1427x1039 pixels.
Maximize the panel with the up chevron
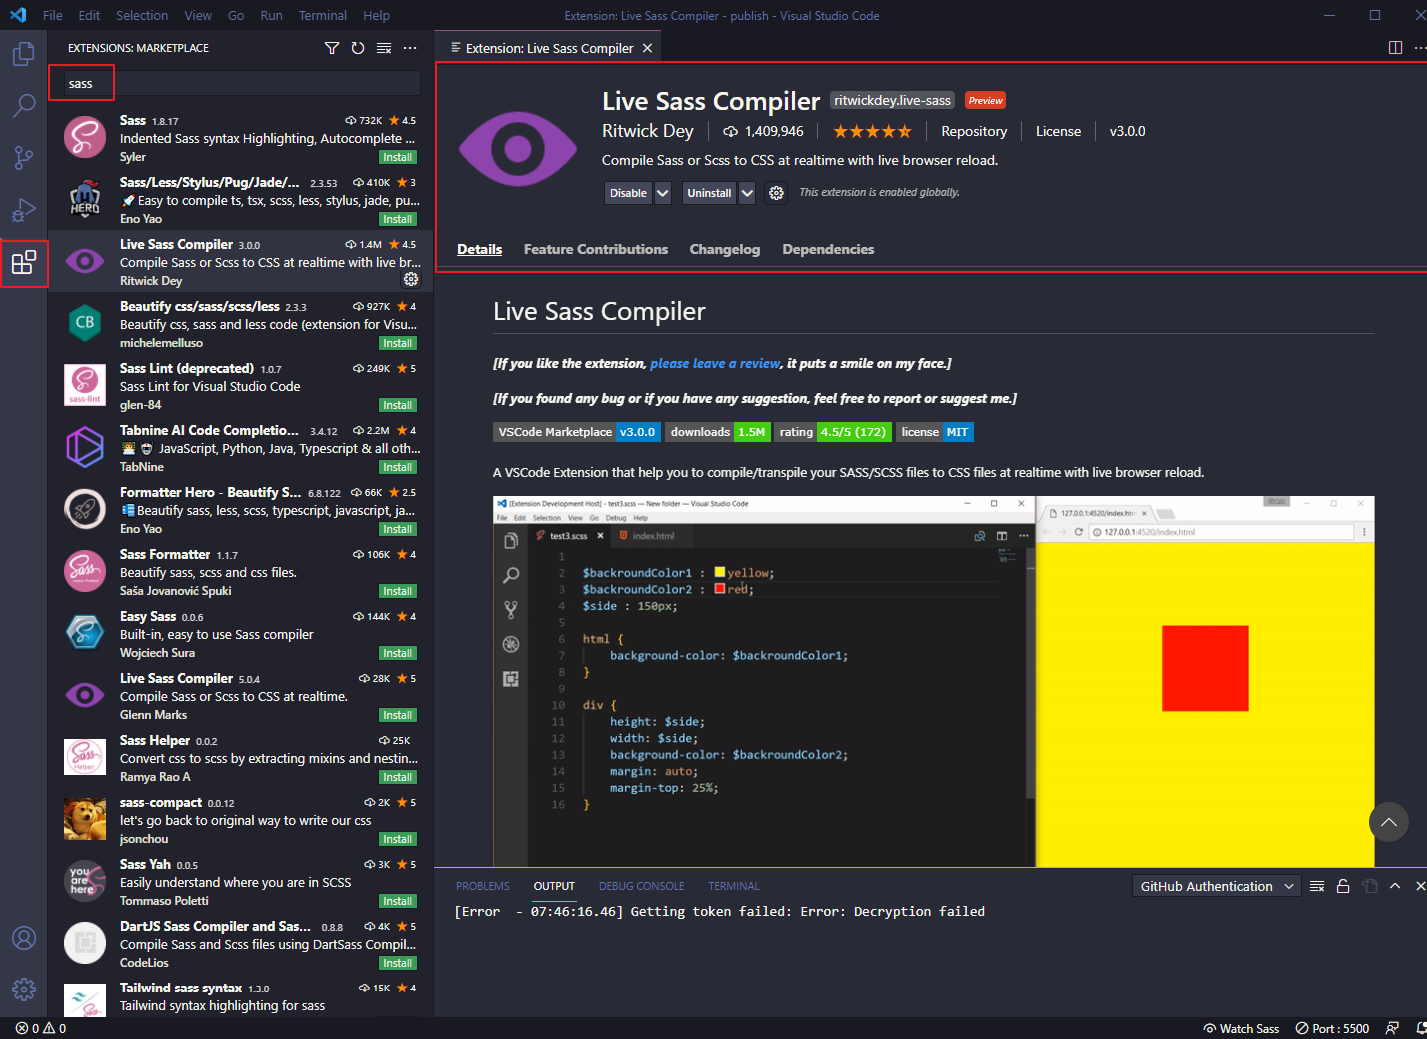pyautogui.click(x=1395, y=886)
